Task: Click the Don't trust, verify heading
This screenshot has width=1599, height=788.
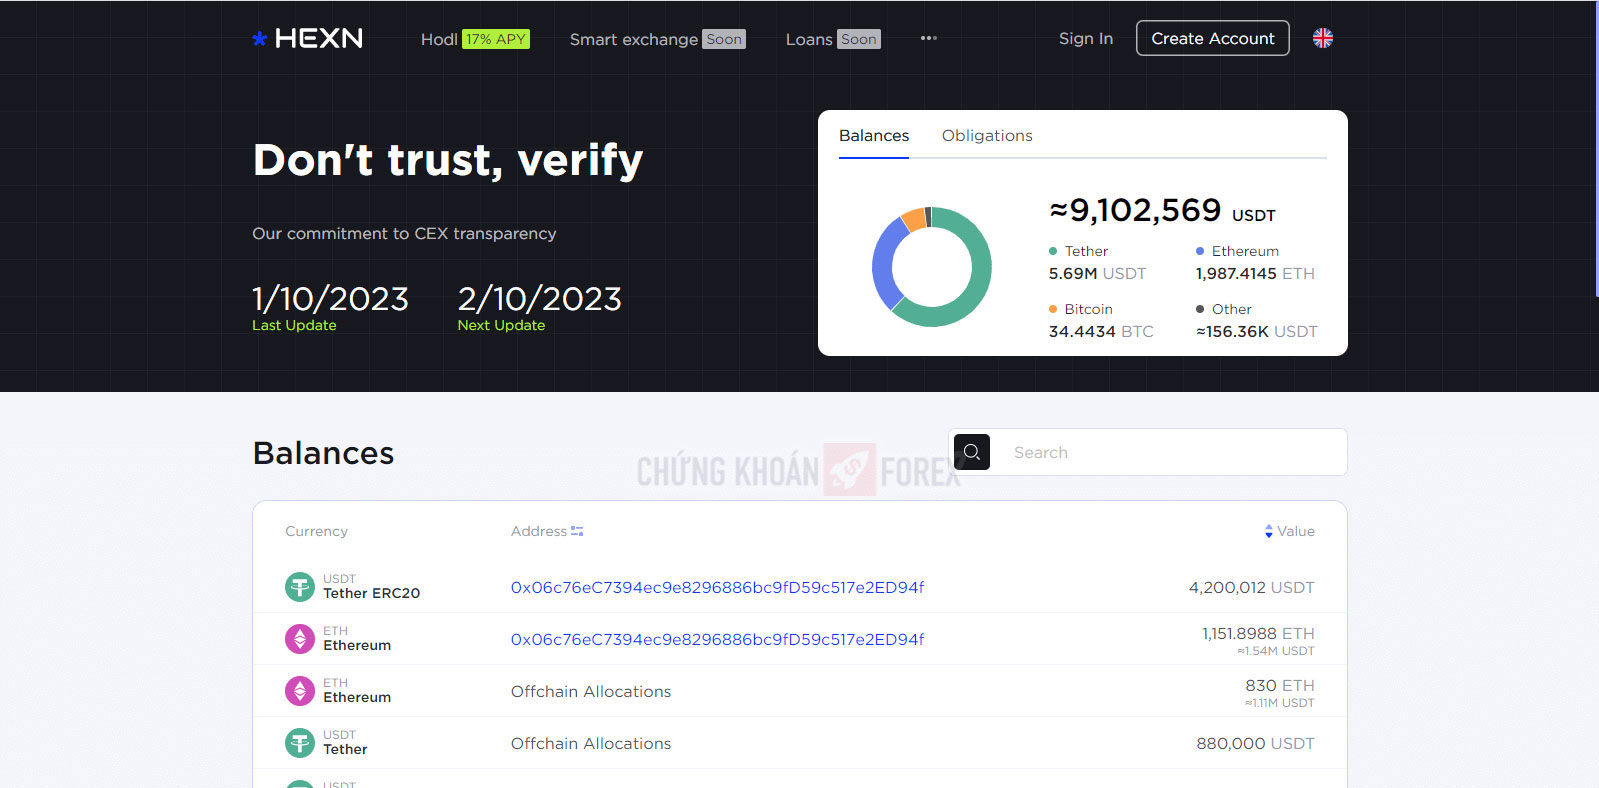Action: coord(448,160)
